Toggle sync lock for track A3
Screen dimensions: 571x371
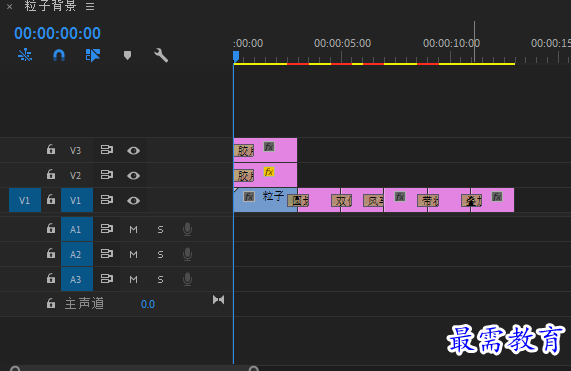107,279
